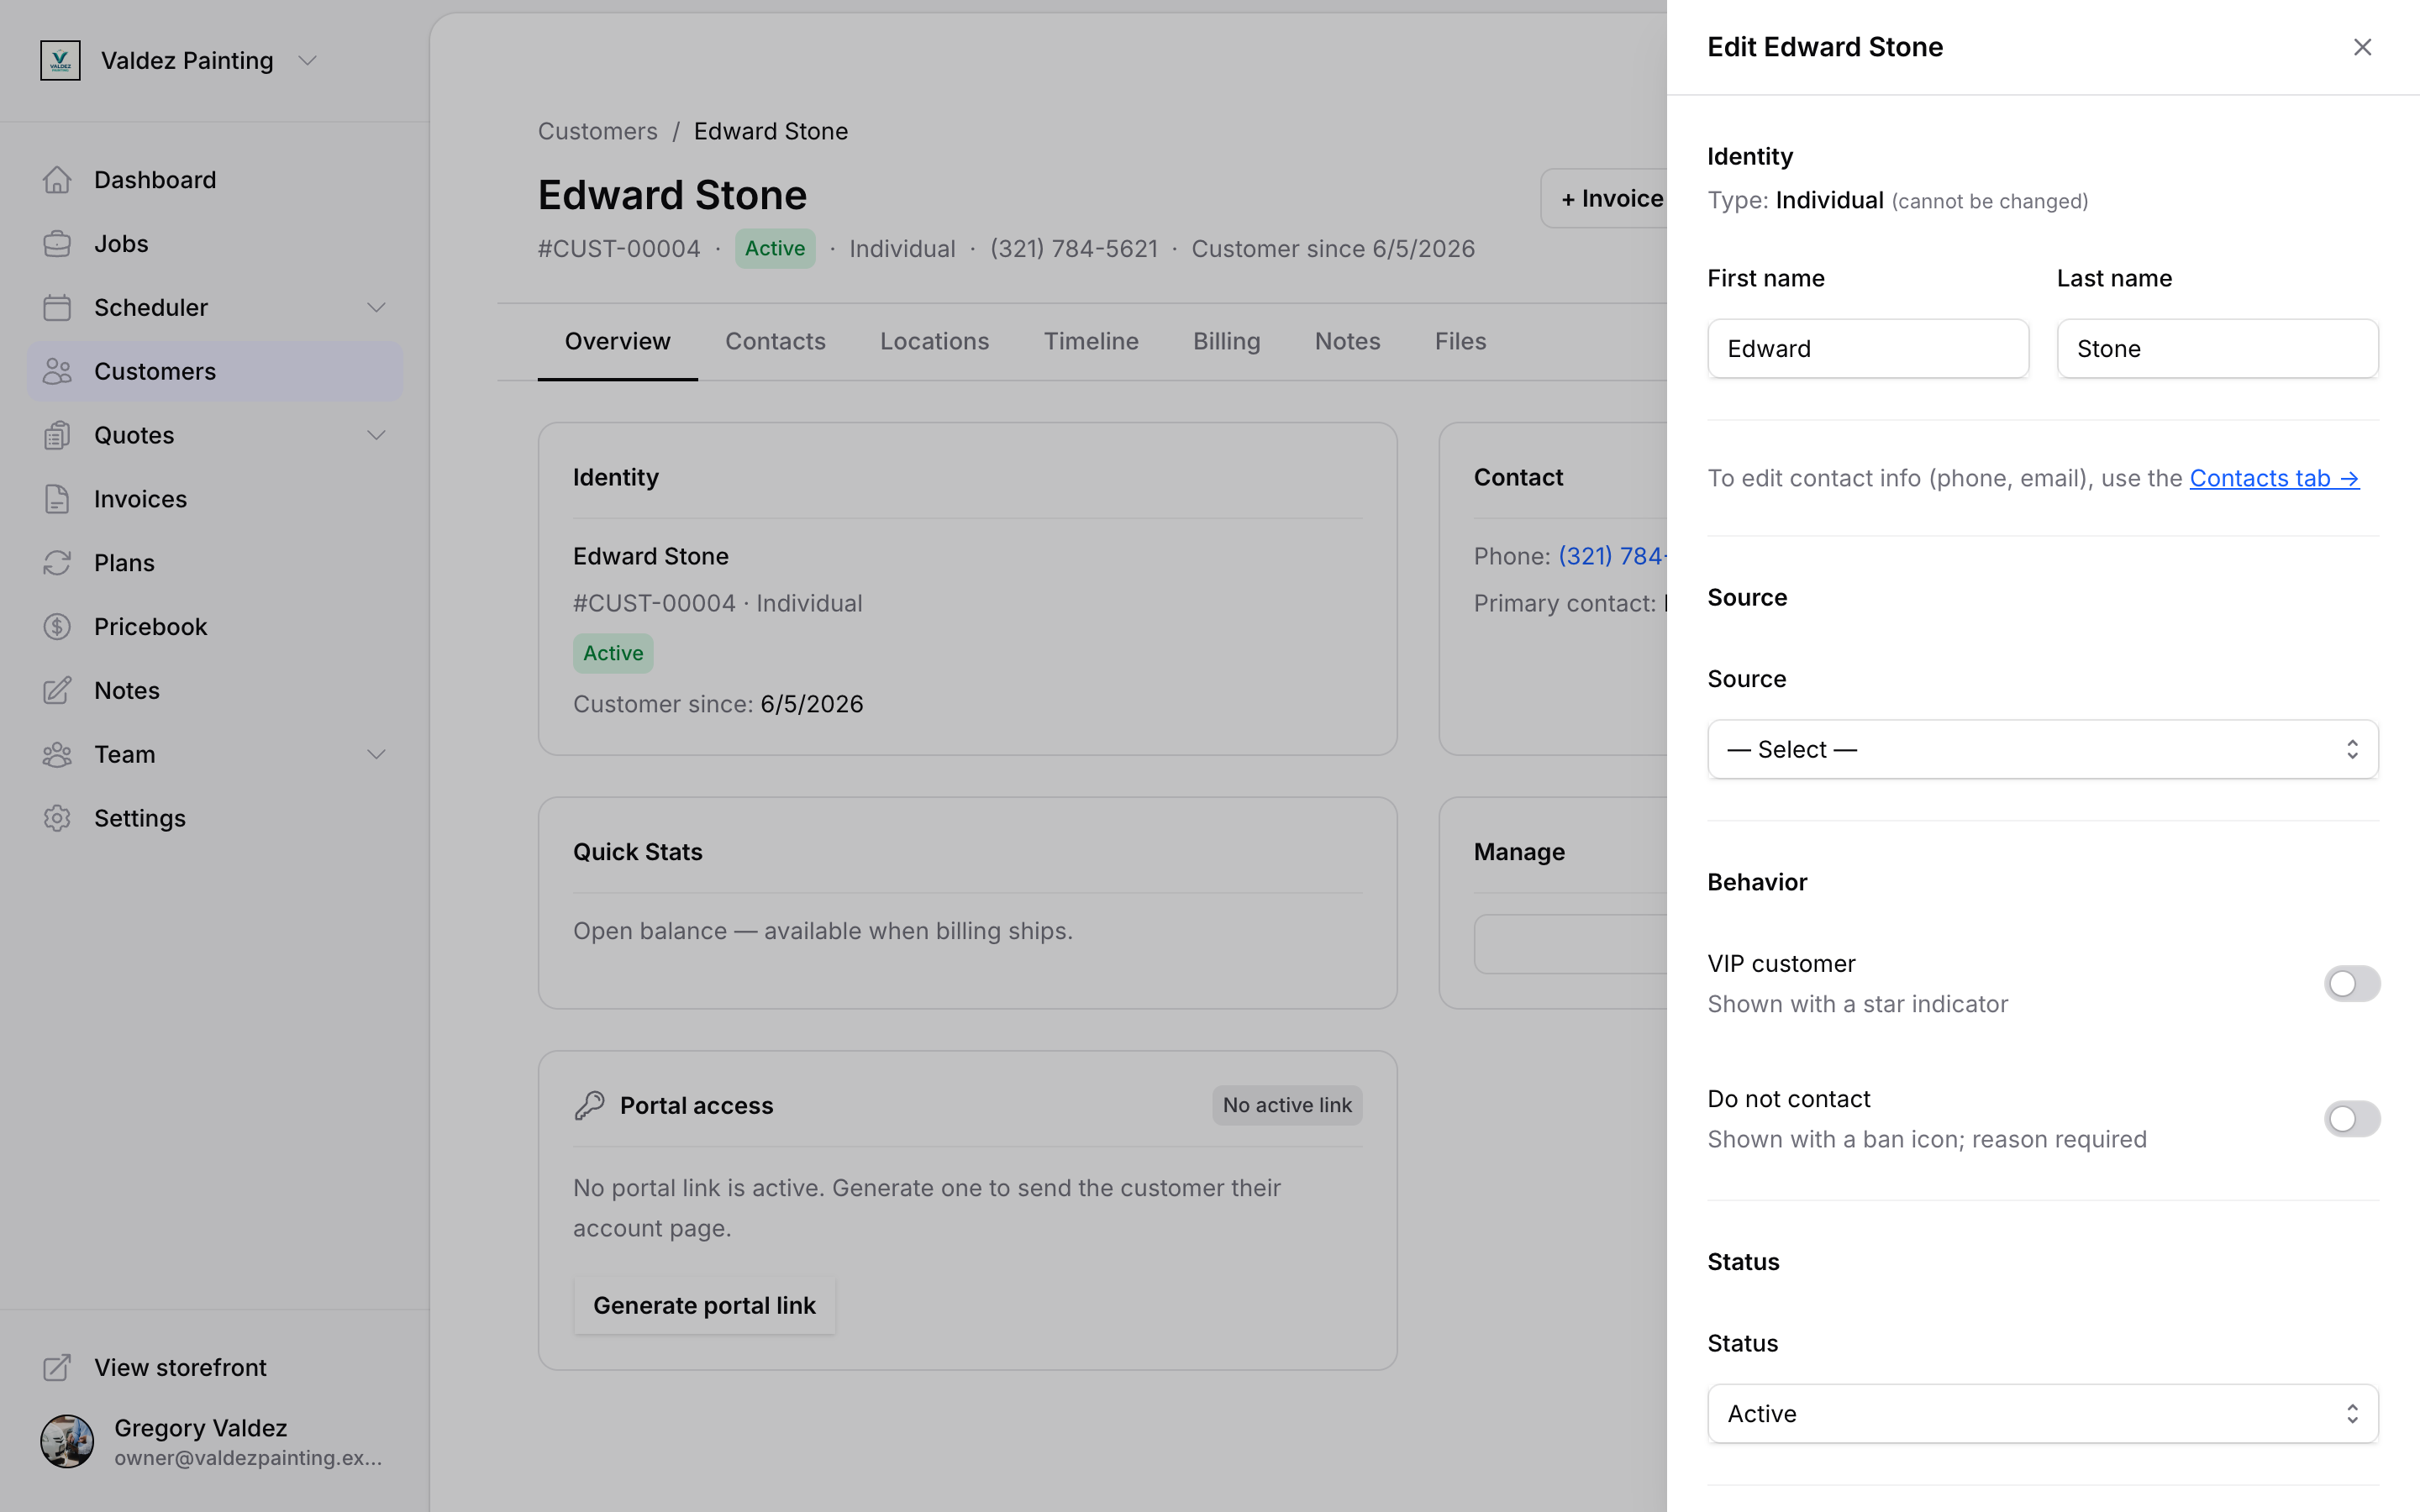Open the Timeline tab
Viewport: 2420px width, 1512px height.
pyautogui.click(x=1091, y=342)
